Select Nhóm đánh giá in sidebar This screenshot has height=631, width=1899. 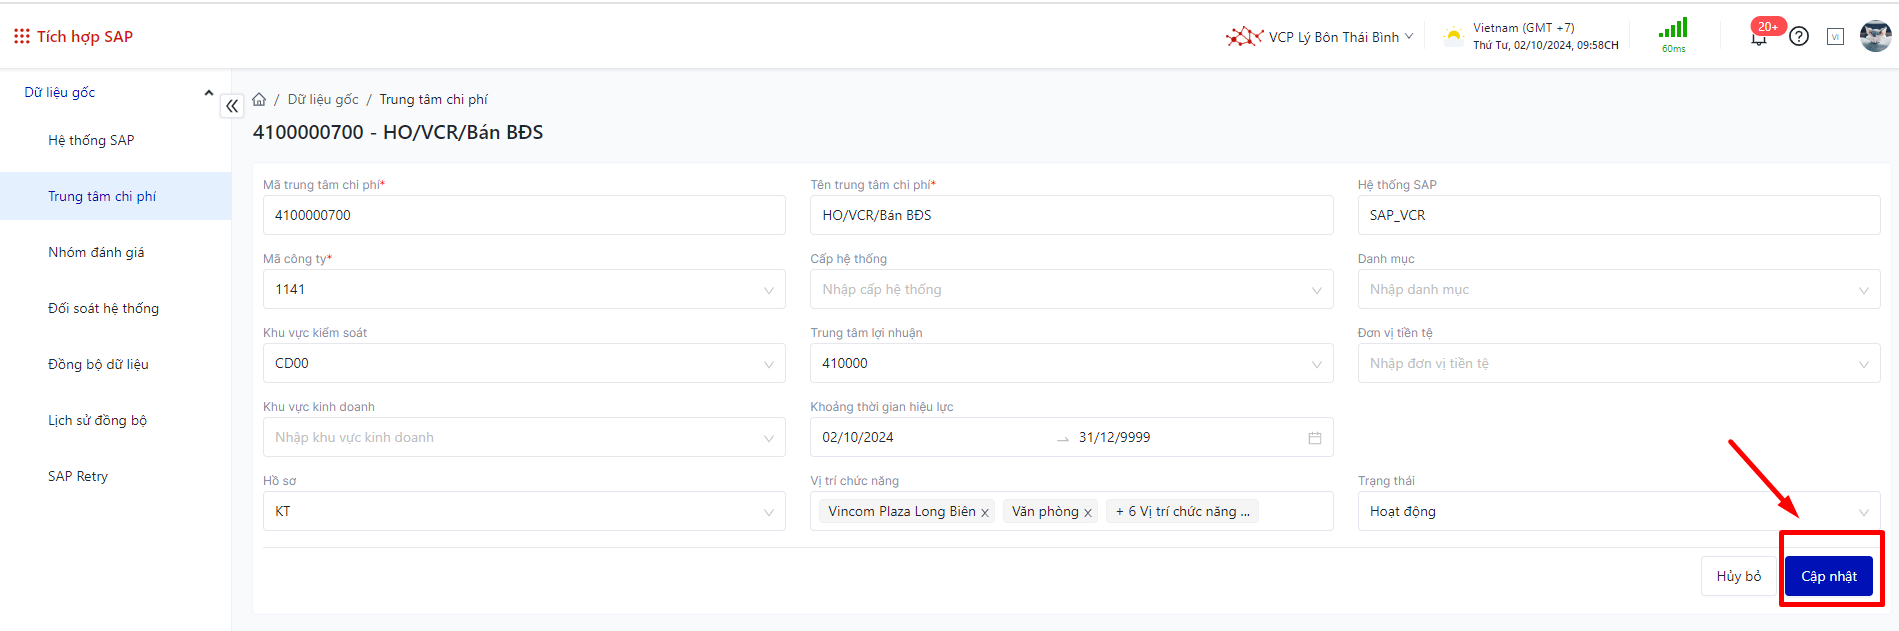click(x=96, y=252)
